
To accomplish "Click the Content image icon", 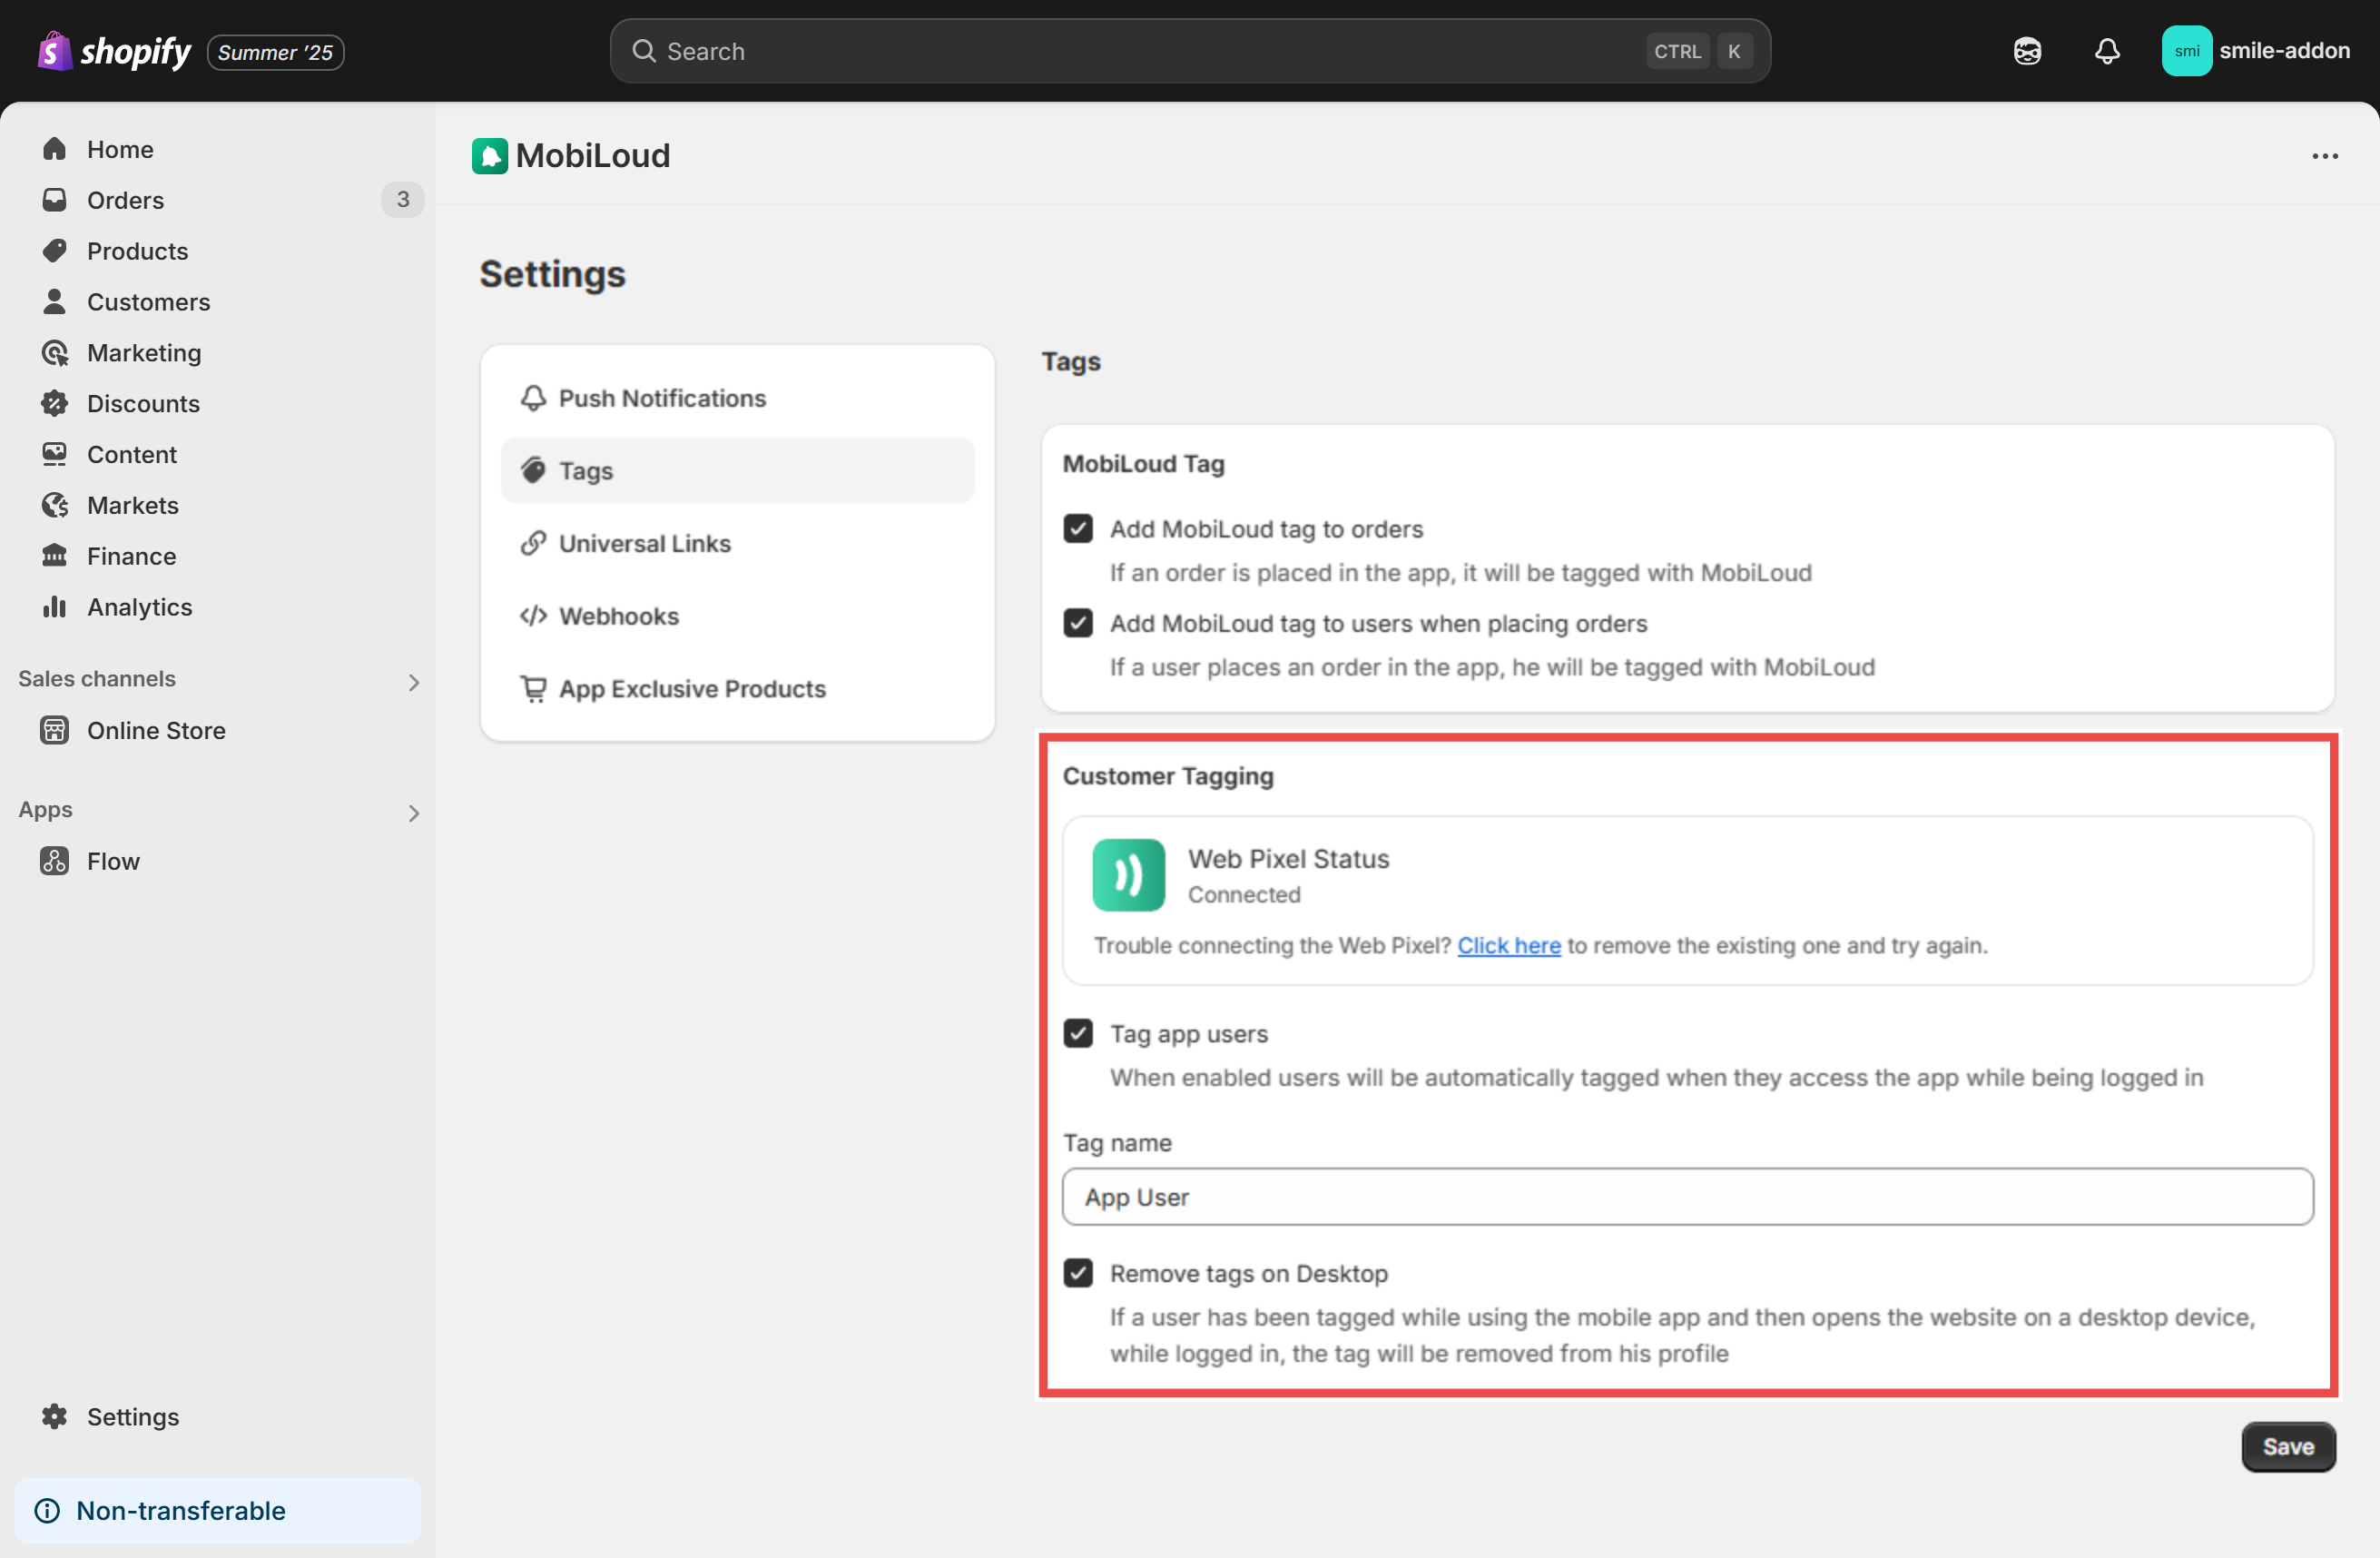I will 55,455.
